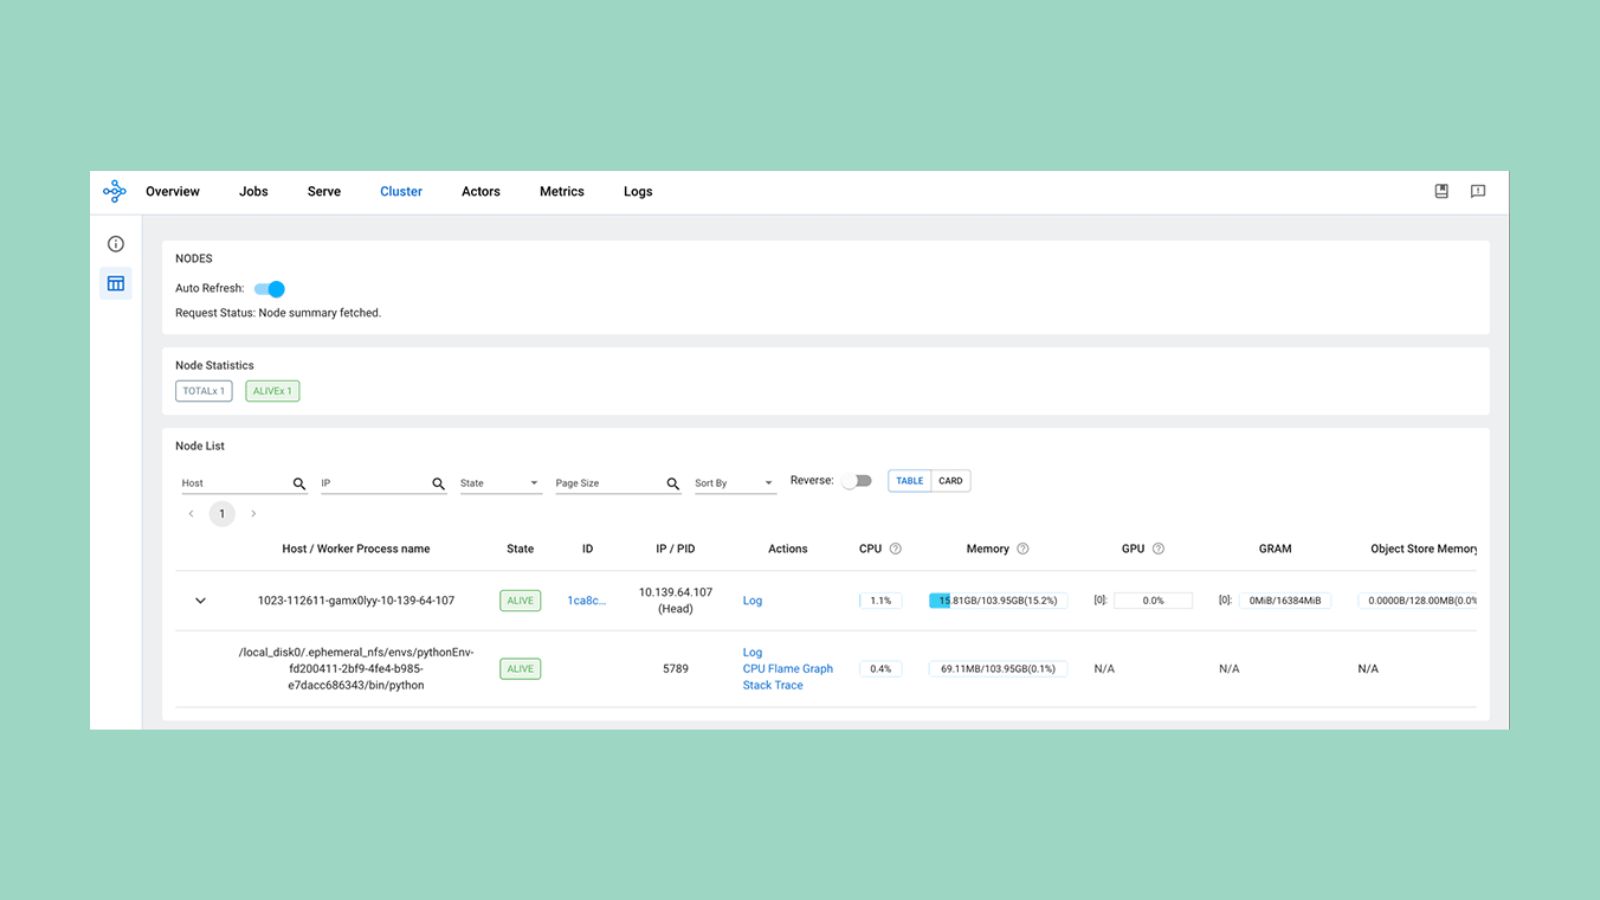The height and width of the screenshot is (900, 1600).
Task: Click the GRAM column header
Action: [1275, 549]
